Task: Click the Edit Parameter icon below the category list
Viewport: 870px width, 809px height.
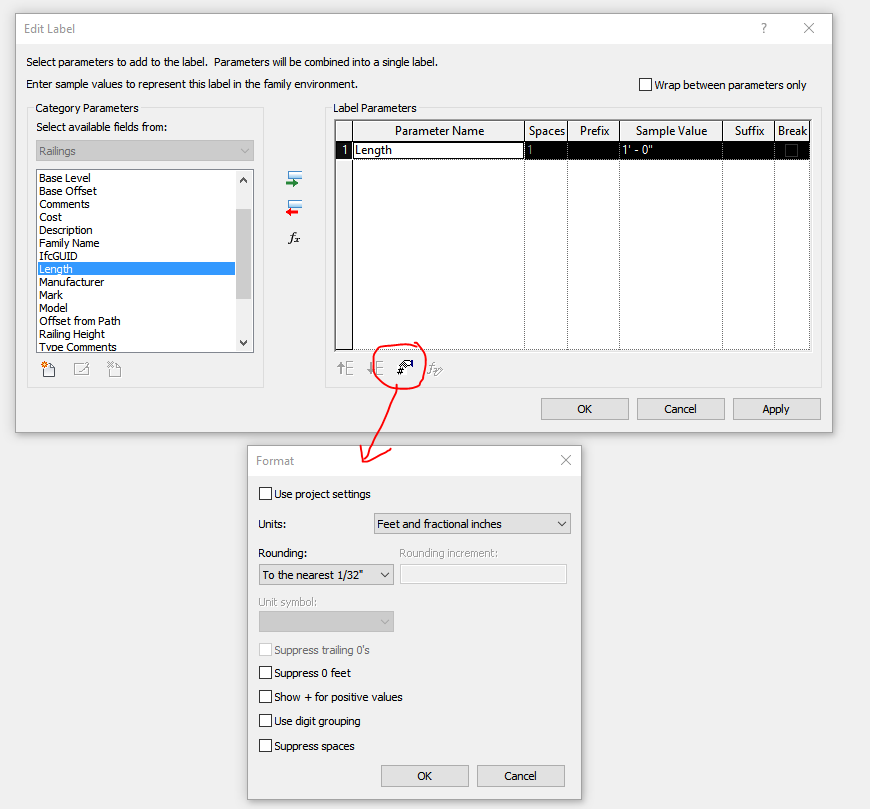Action: click(x=82, y=369)
